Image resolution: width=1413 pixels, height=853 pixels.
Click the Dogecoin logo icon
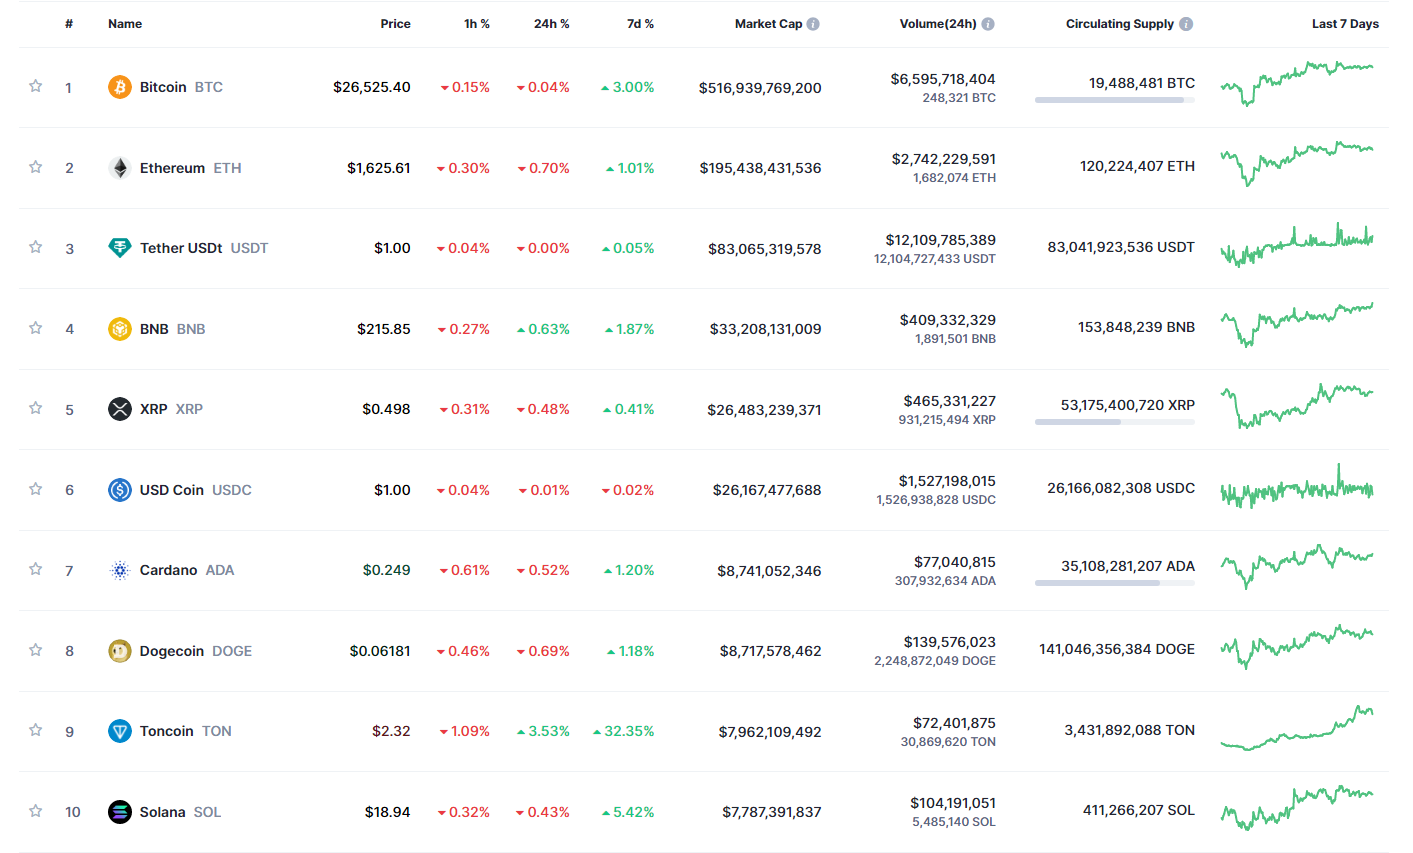pos(120,651)
